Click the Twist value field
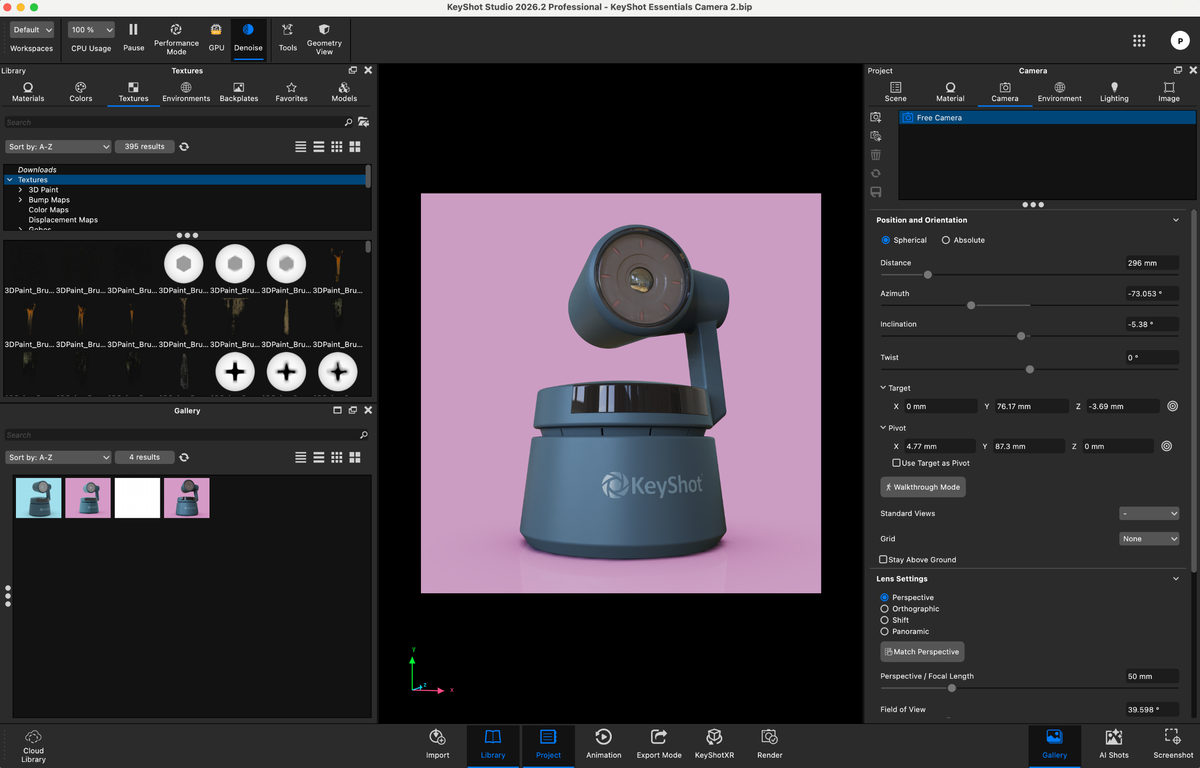The width and height of the screenshot is (1200, 768). (1152, 357)
